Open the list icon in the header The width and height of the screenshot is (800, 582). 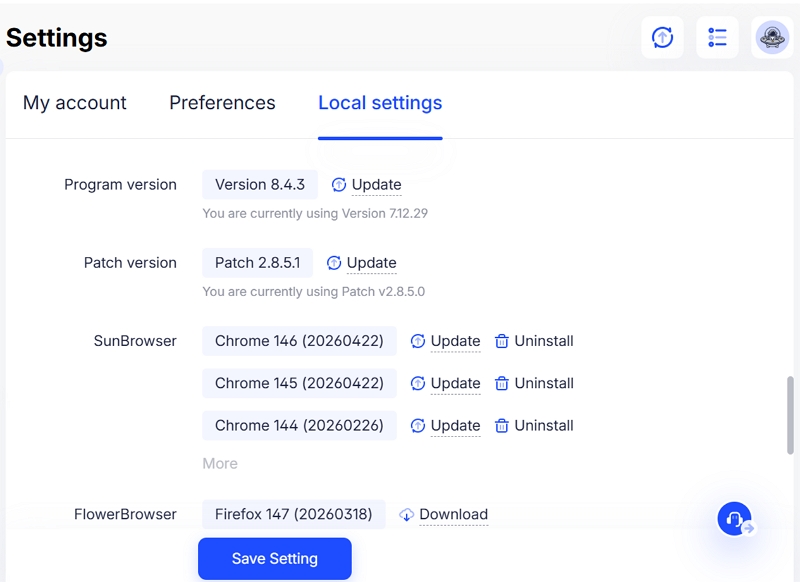pyautogui.click(x=717, y=37)
